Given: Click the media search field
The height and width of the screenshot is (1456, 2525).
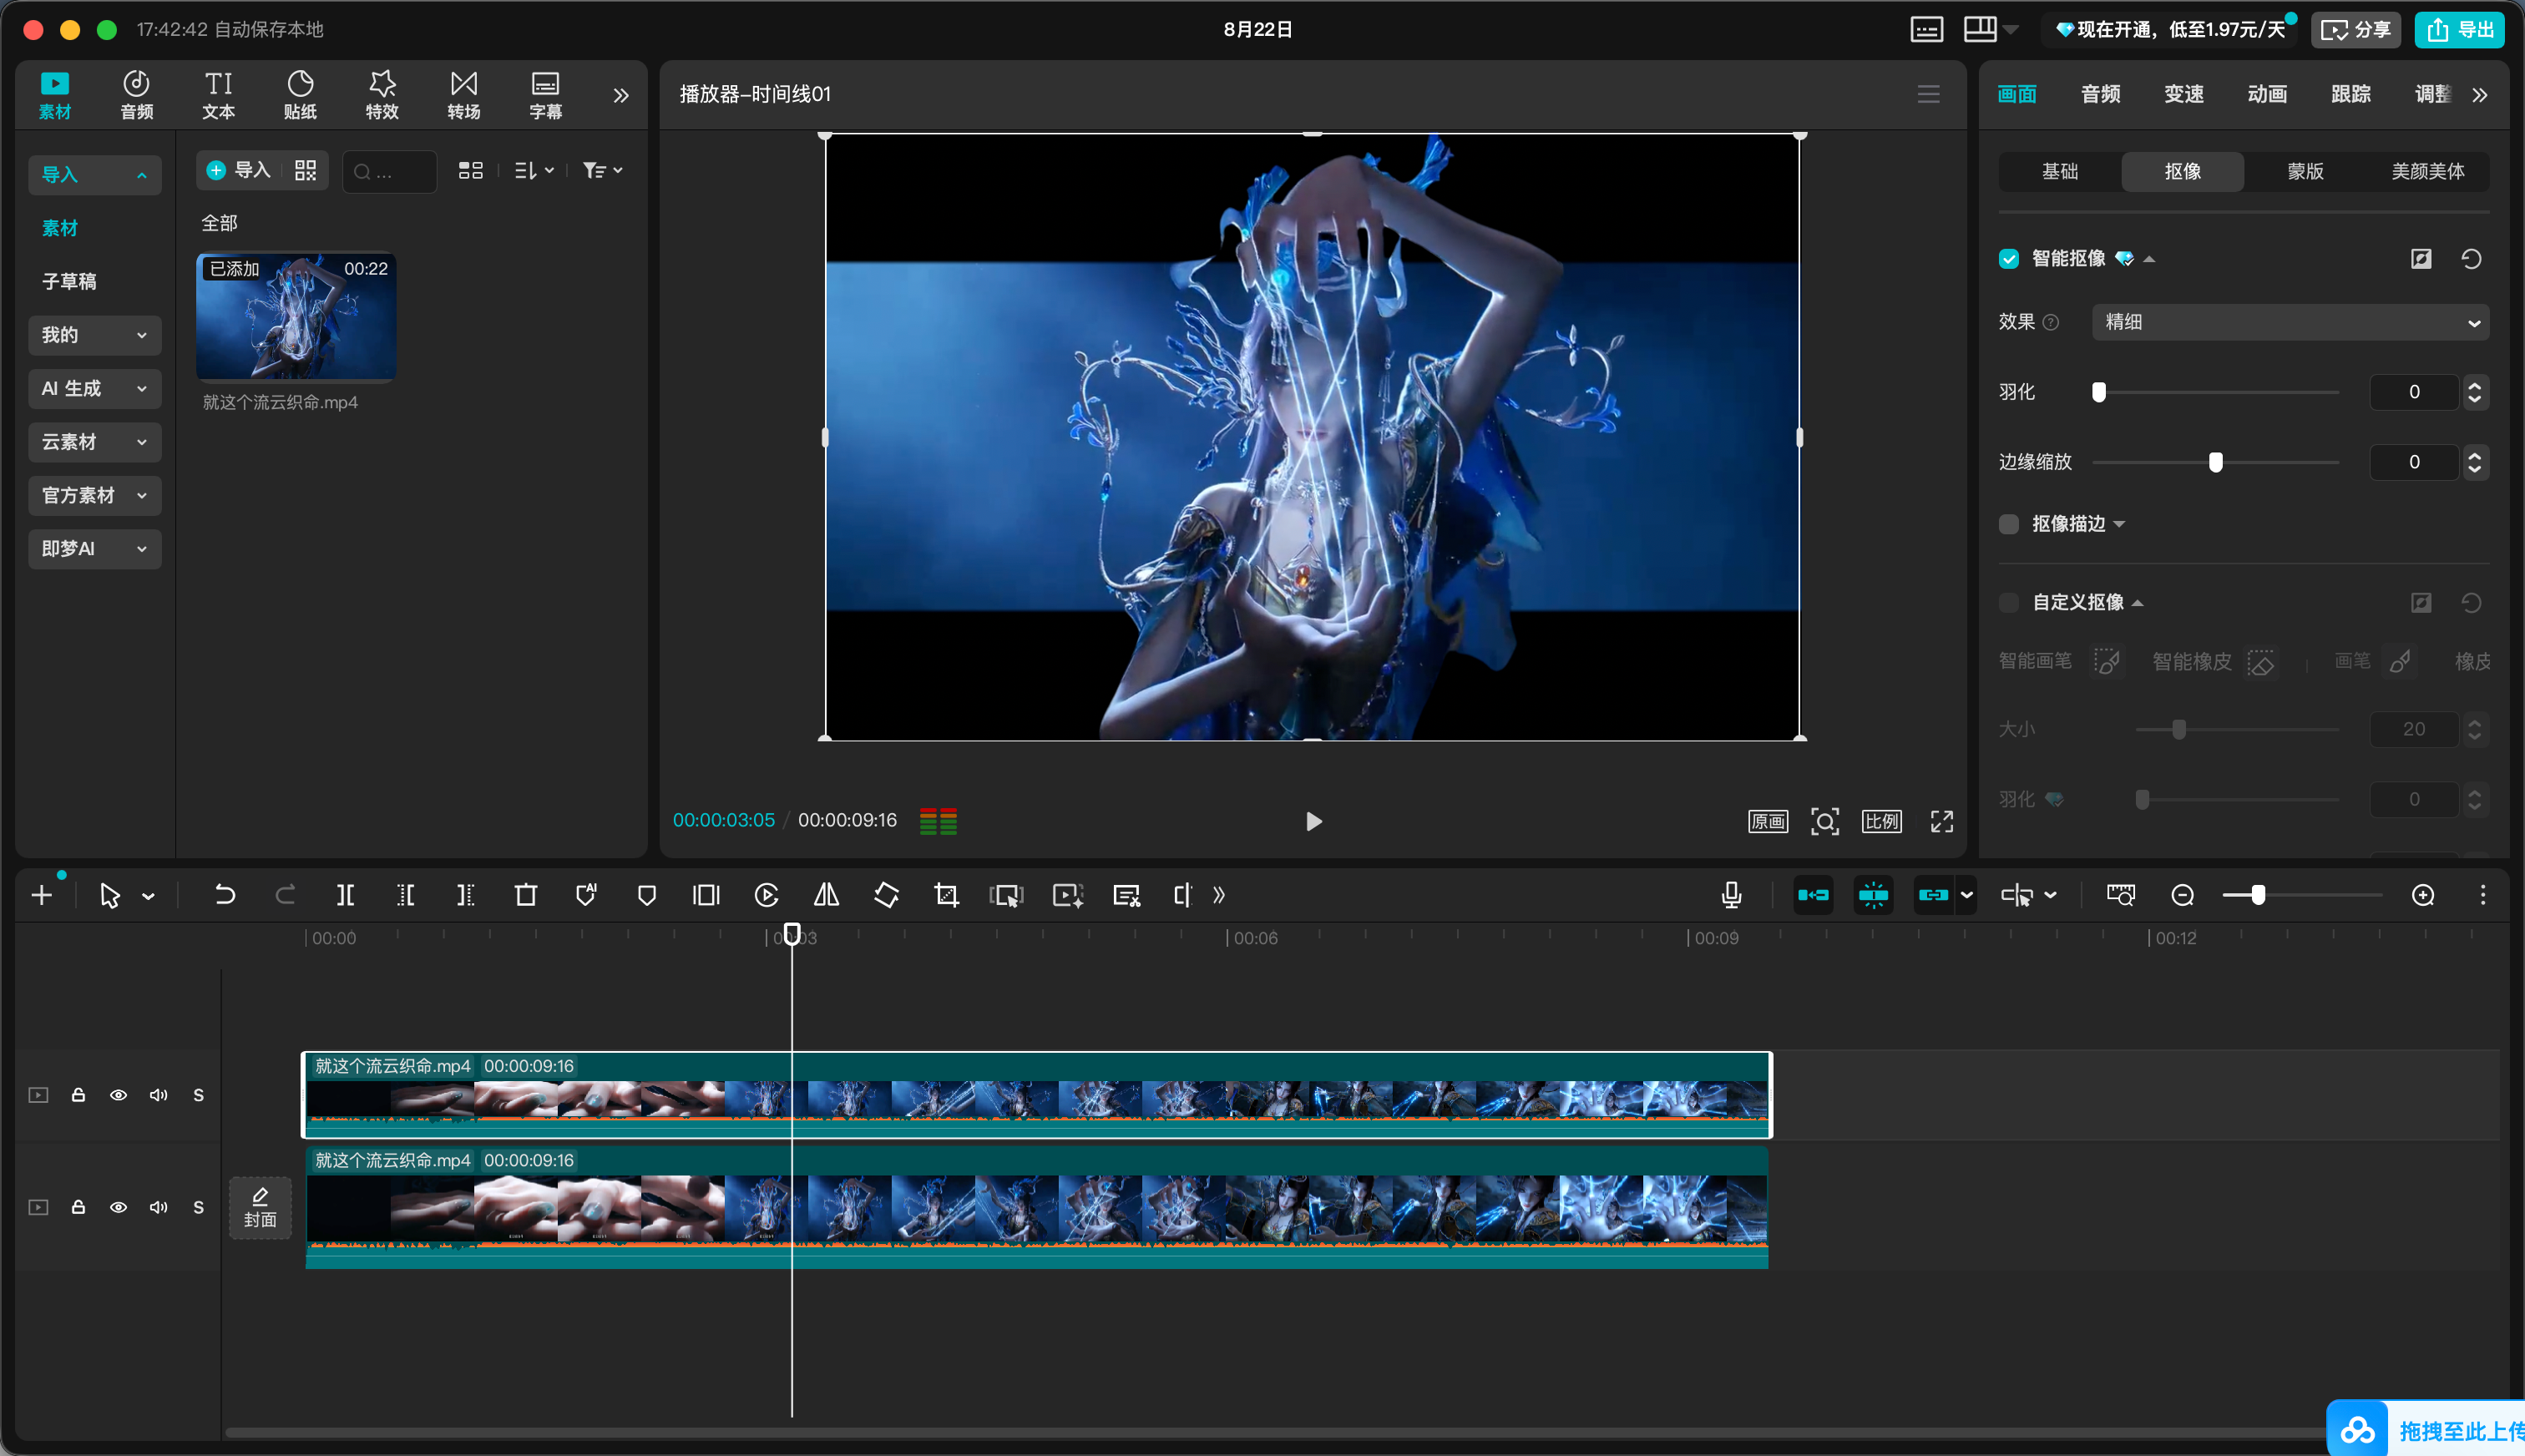Looking at the screenshot, I should (390, 171).
